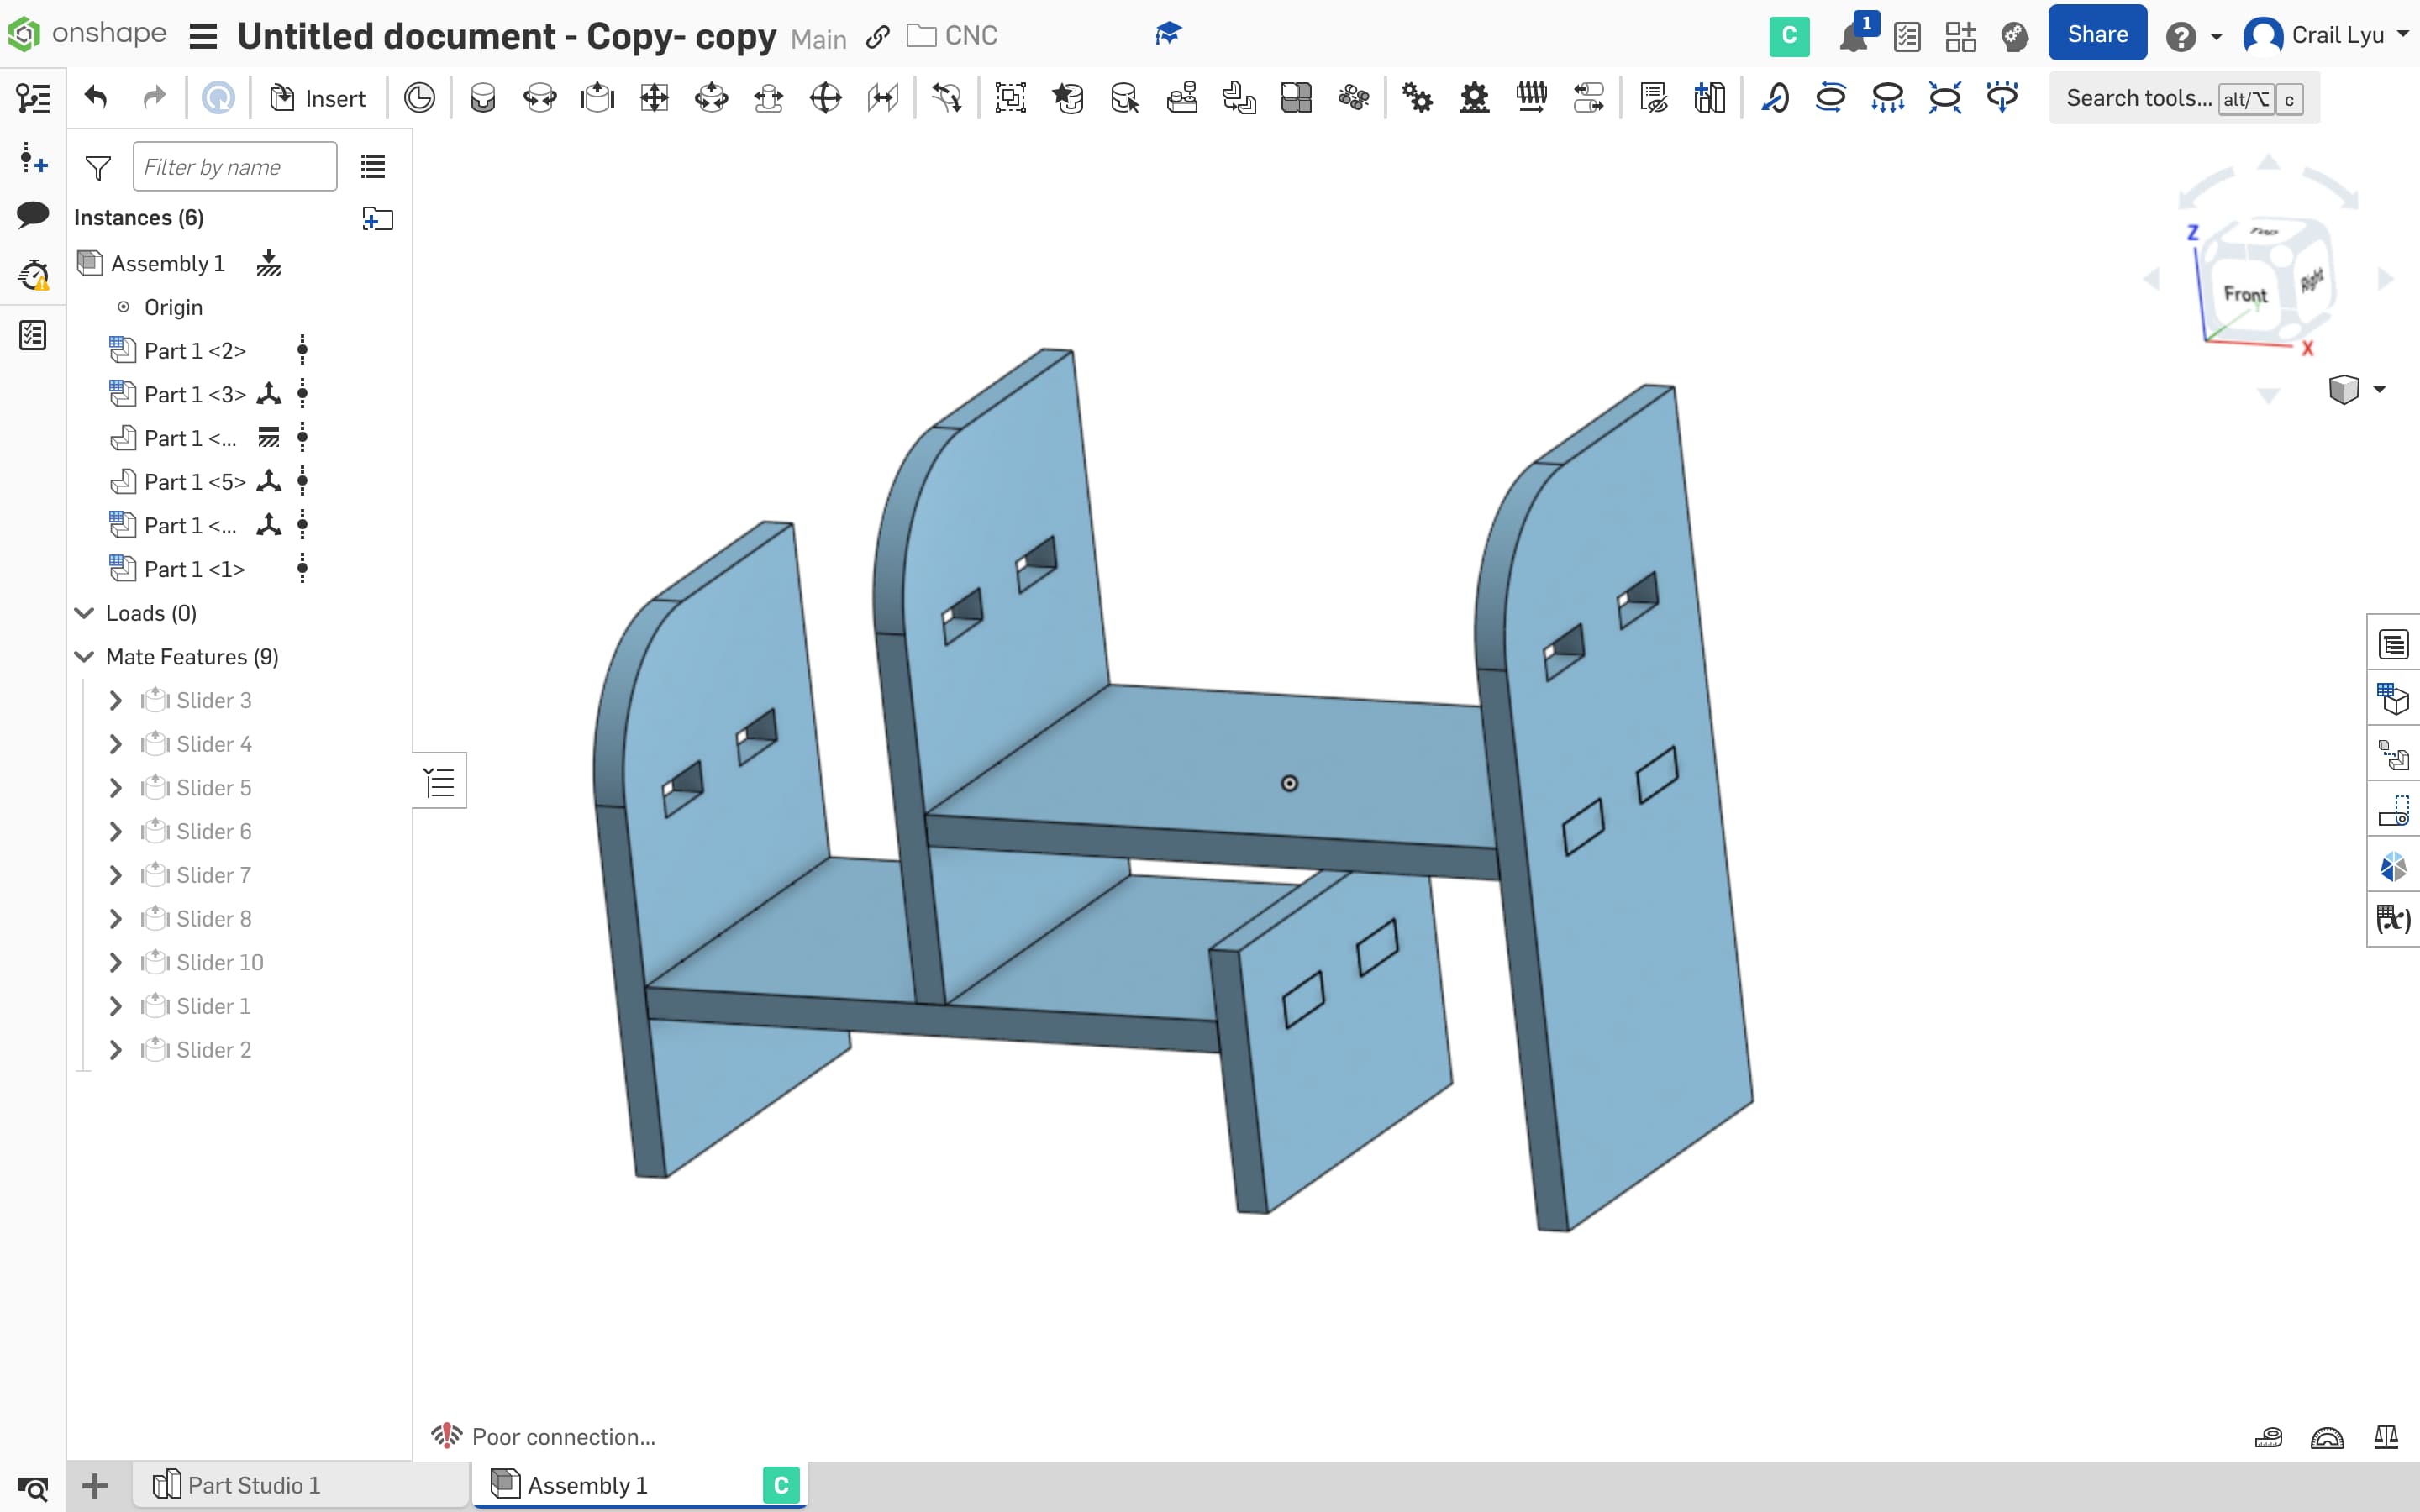The width and height of the screenshot is (2420, 1512).
Task: Select the Parallel mate tool
Action: [x=882, y=97]
